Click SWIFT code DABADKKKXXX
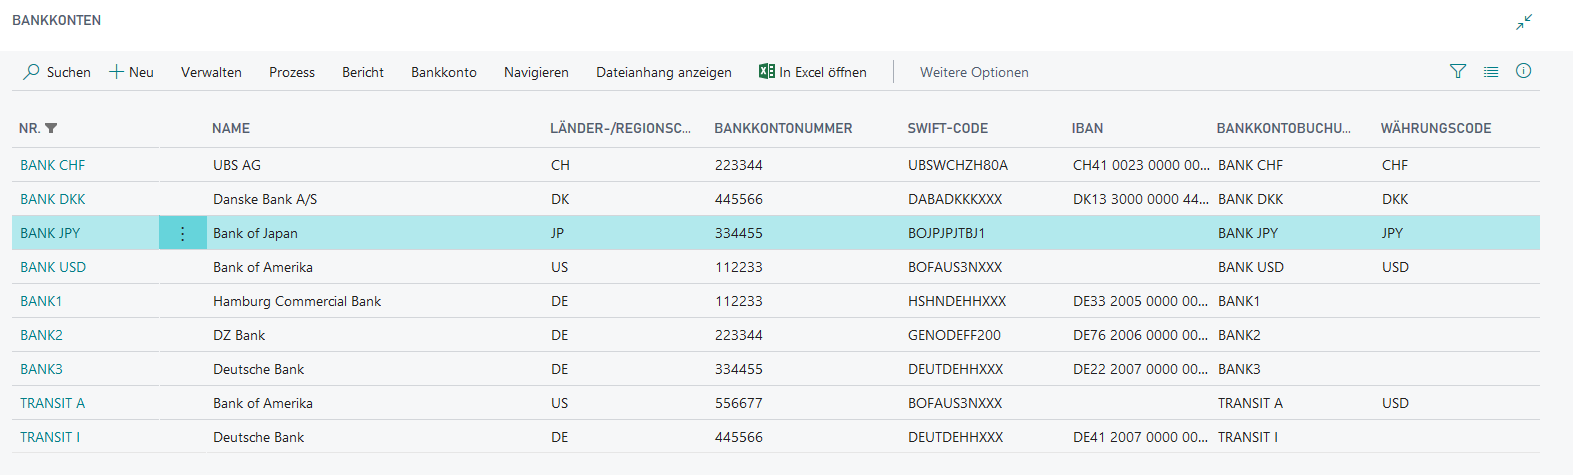Viewport: 1573px width, 475px height. tap(955, 199)
